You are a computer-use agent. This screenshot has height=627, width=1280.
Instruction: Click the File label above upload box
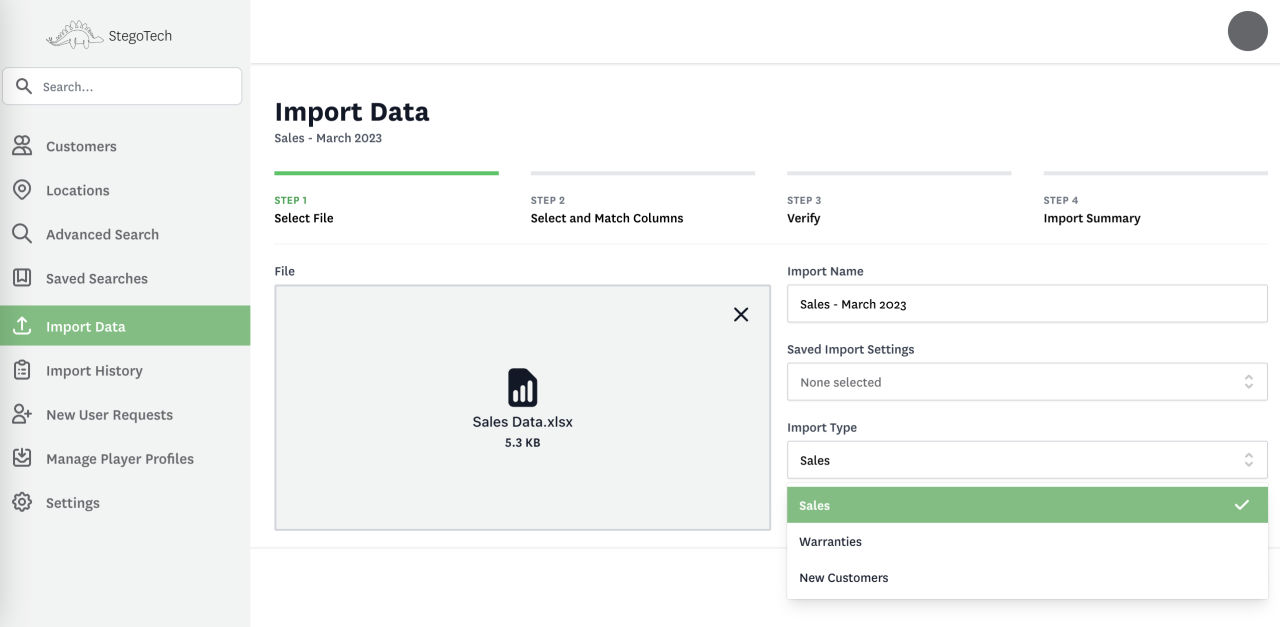285,271
